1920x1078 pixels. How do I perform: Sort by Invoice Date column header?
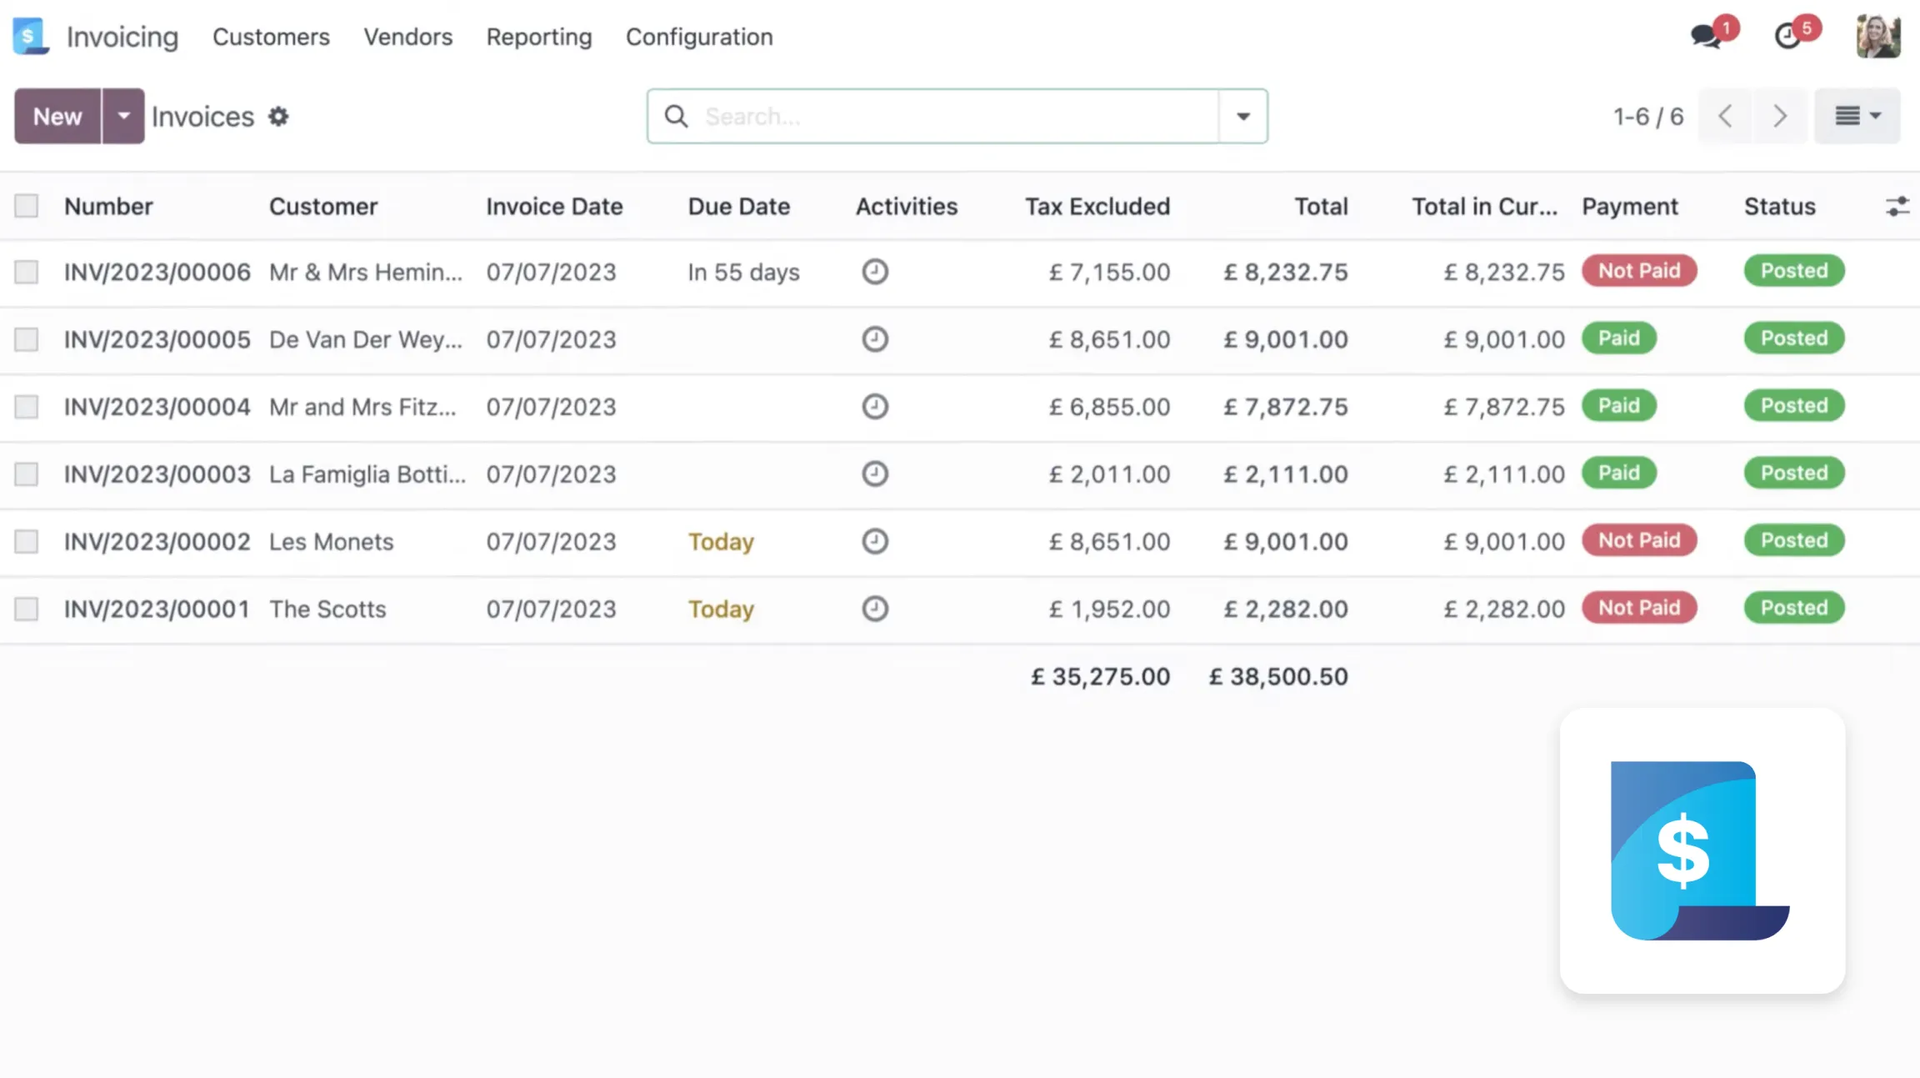pos(554,206)
